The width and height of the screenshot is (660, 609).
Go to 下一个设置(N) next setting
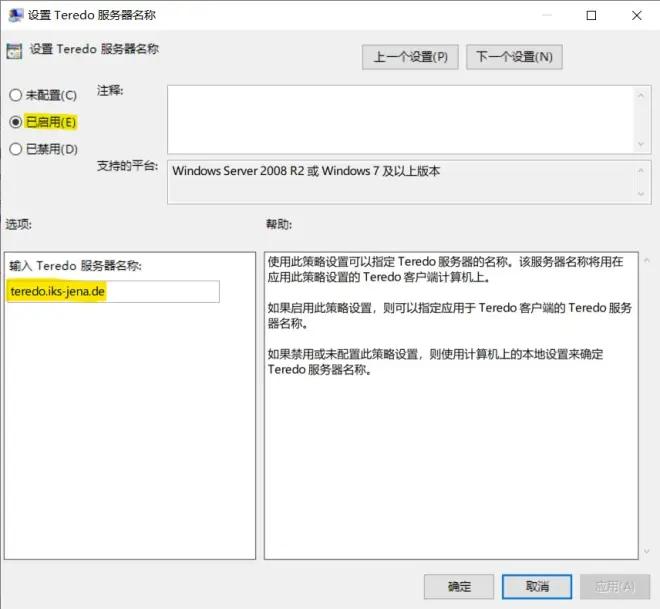point(514,57)
